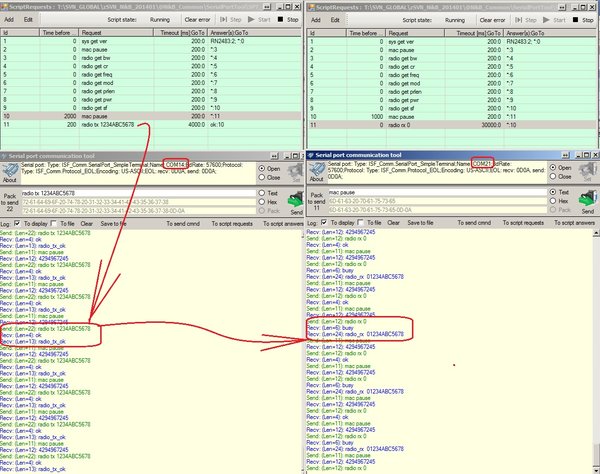The width and height of the screenshot is (600, 474).
Task: Click Step in left ScriptRequests window
Action: click(x=231, y=20)
